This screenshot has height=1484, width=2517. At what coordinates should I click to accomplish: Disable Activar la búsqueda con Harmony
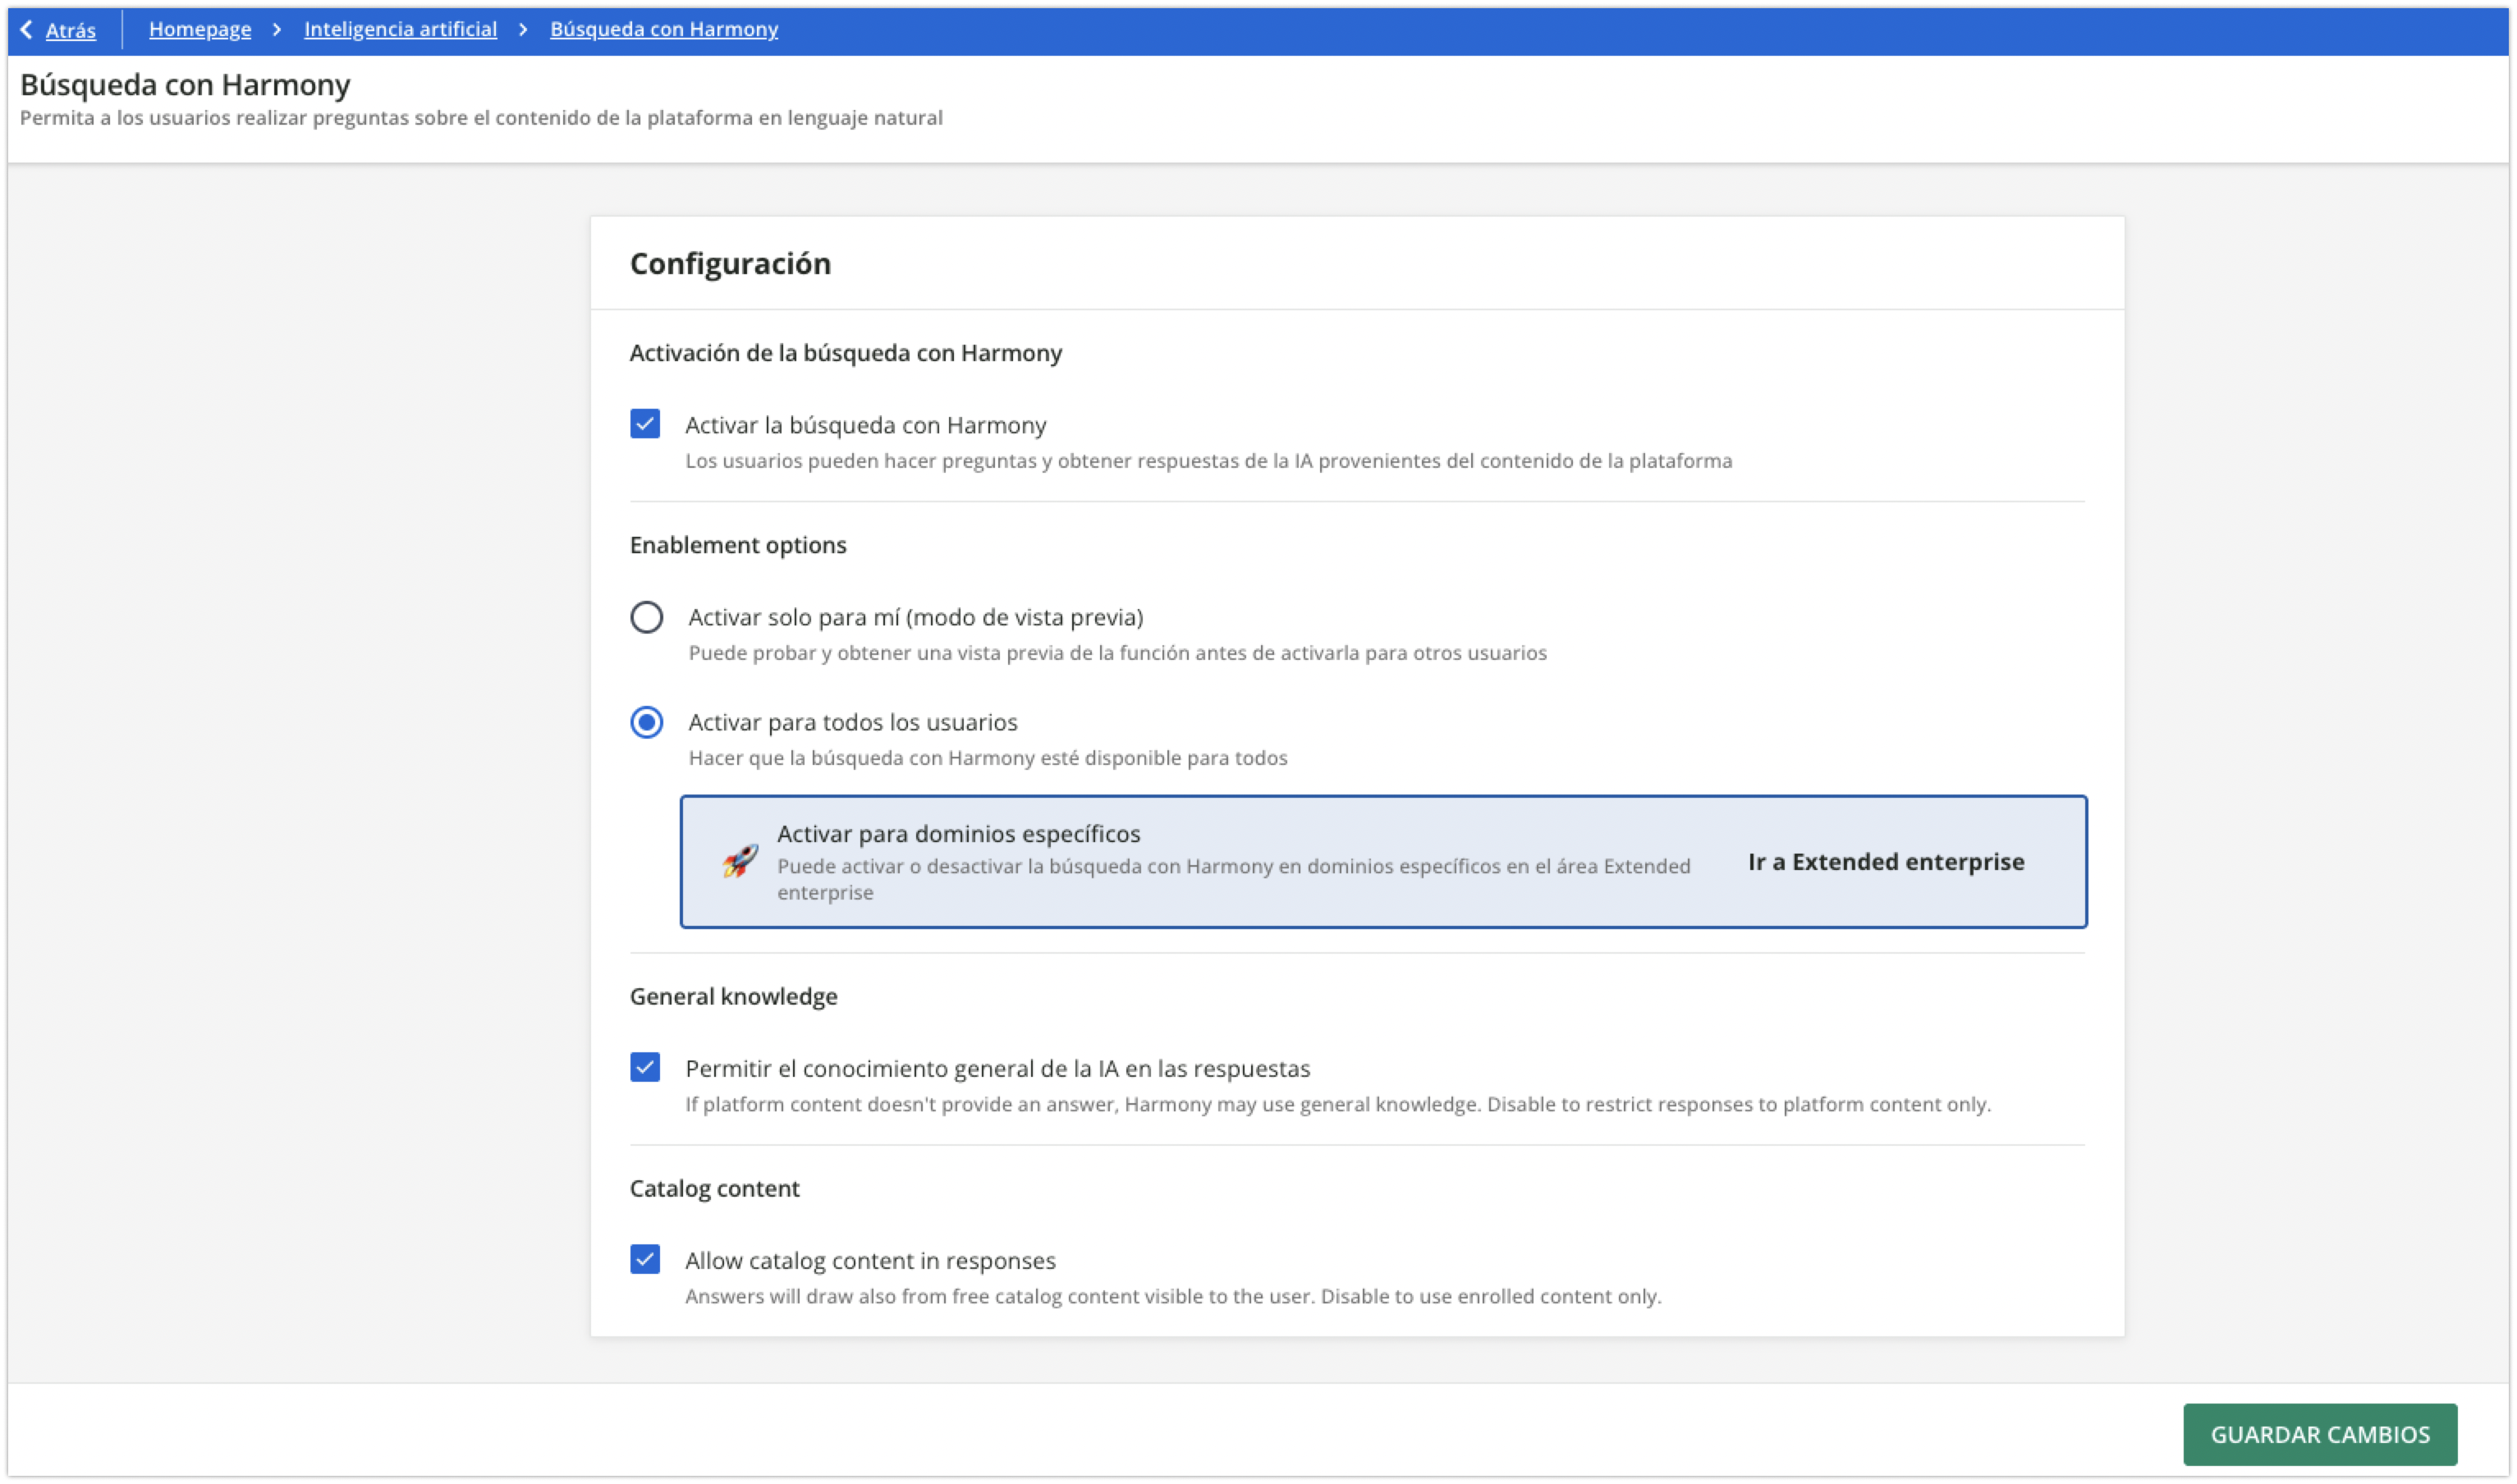click(x=646, y=423)
